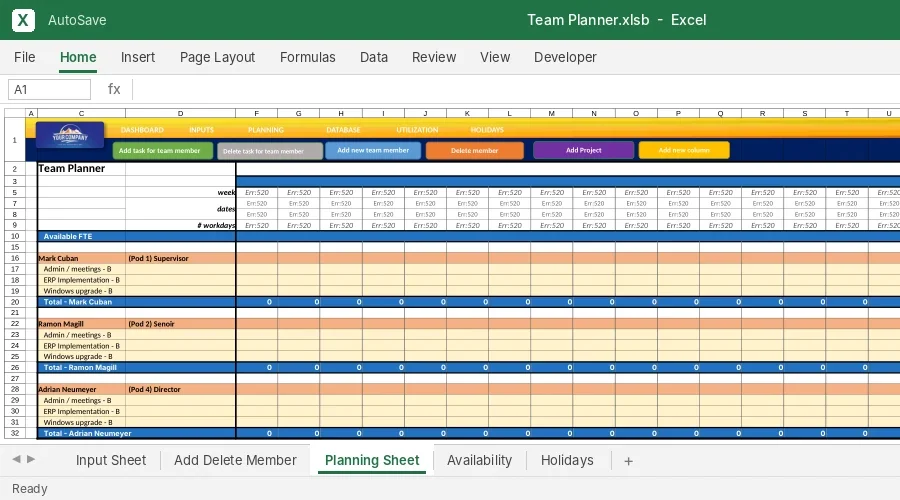Select row 26 header
The height and width of the screenshot is (500, 900).
pyautogui.click(x=15, y=367)
